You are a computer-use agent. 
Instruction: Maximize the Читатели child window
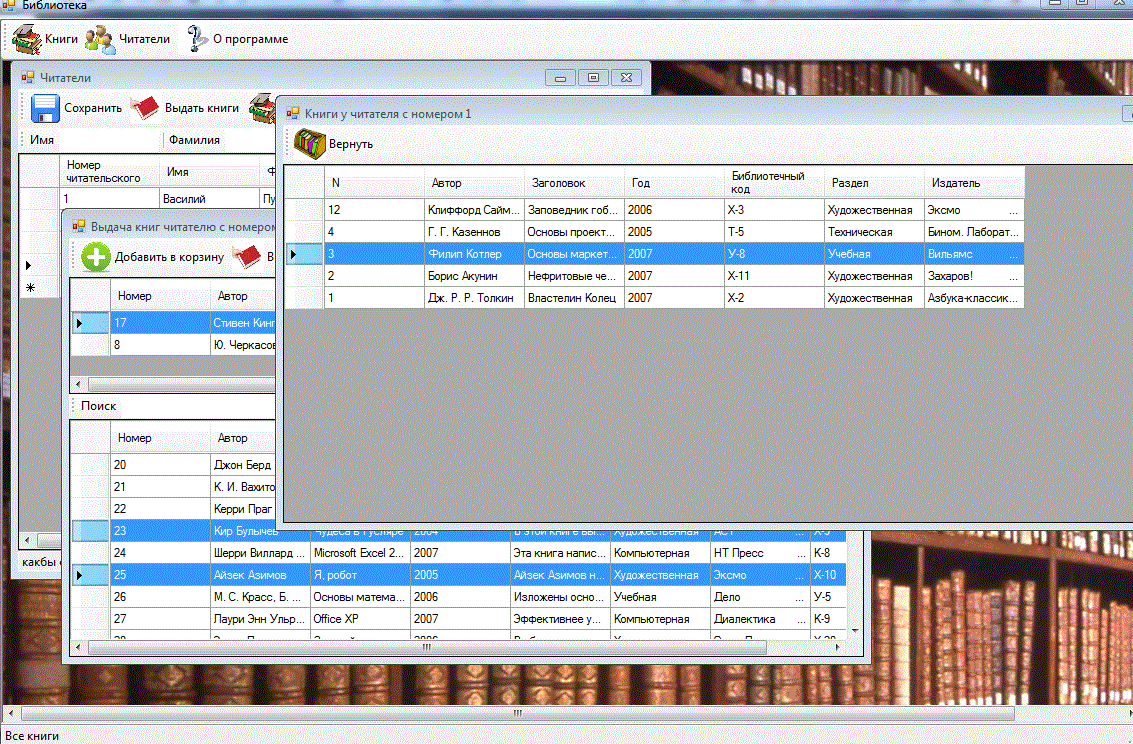(593, 78)
